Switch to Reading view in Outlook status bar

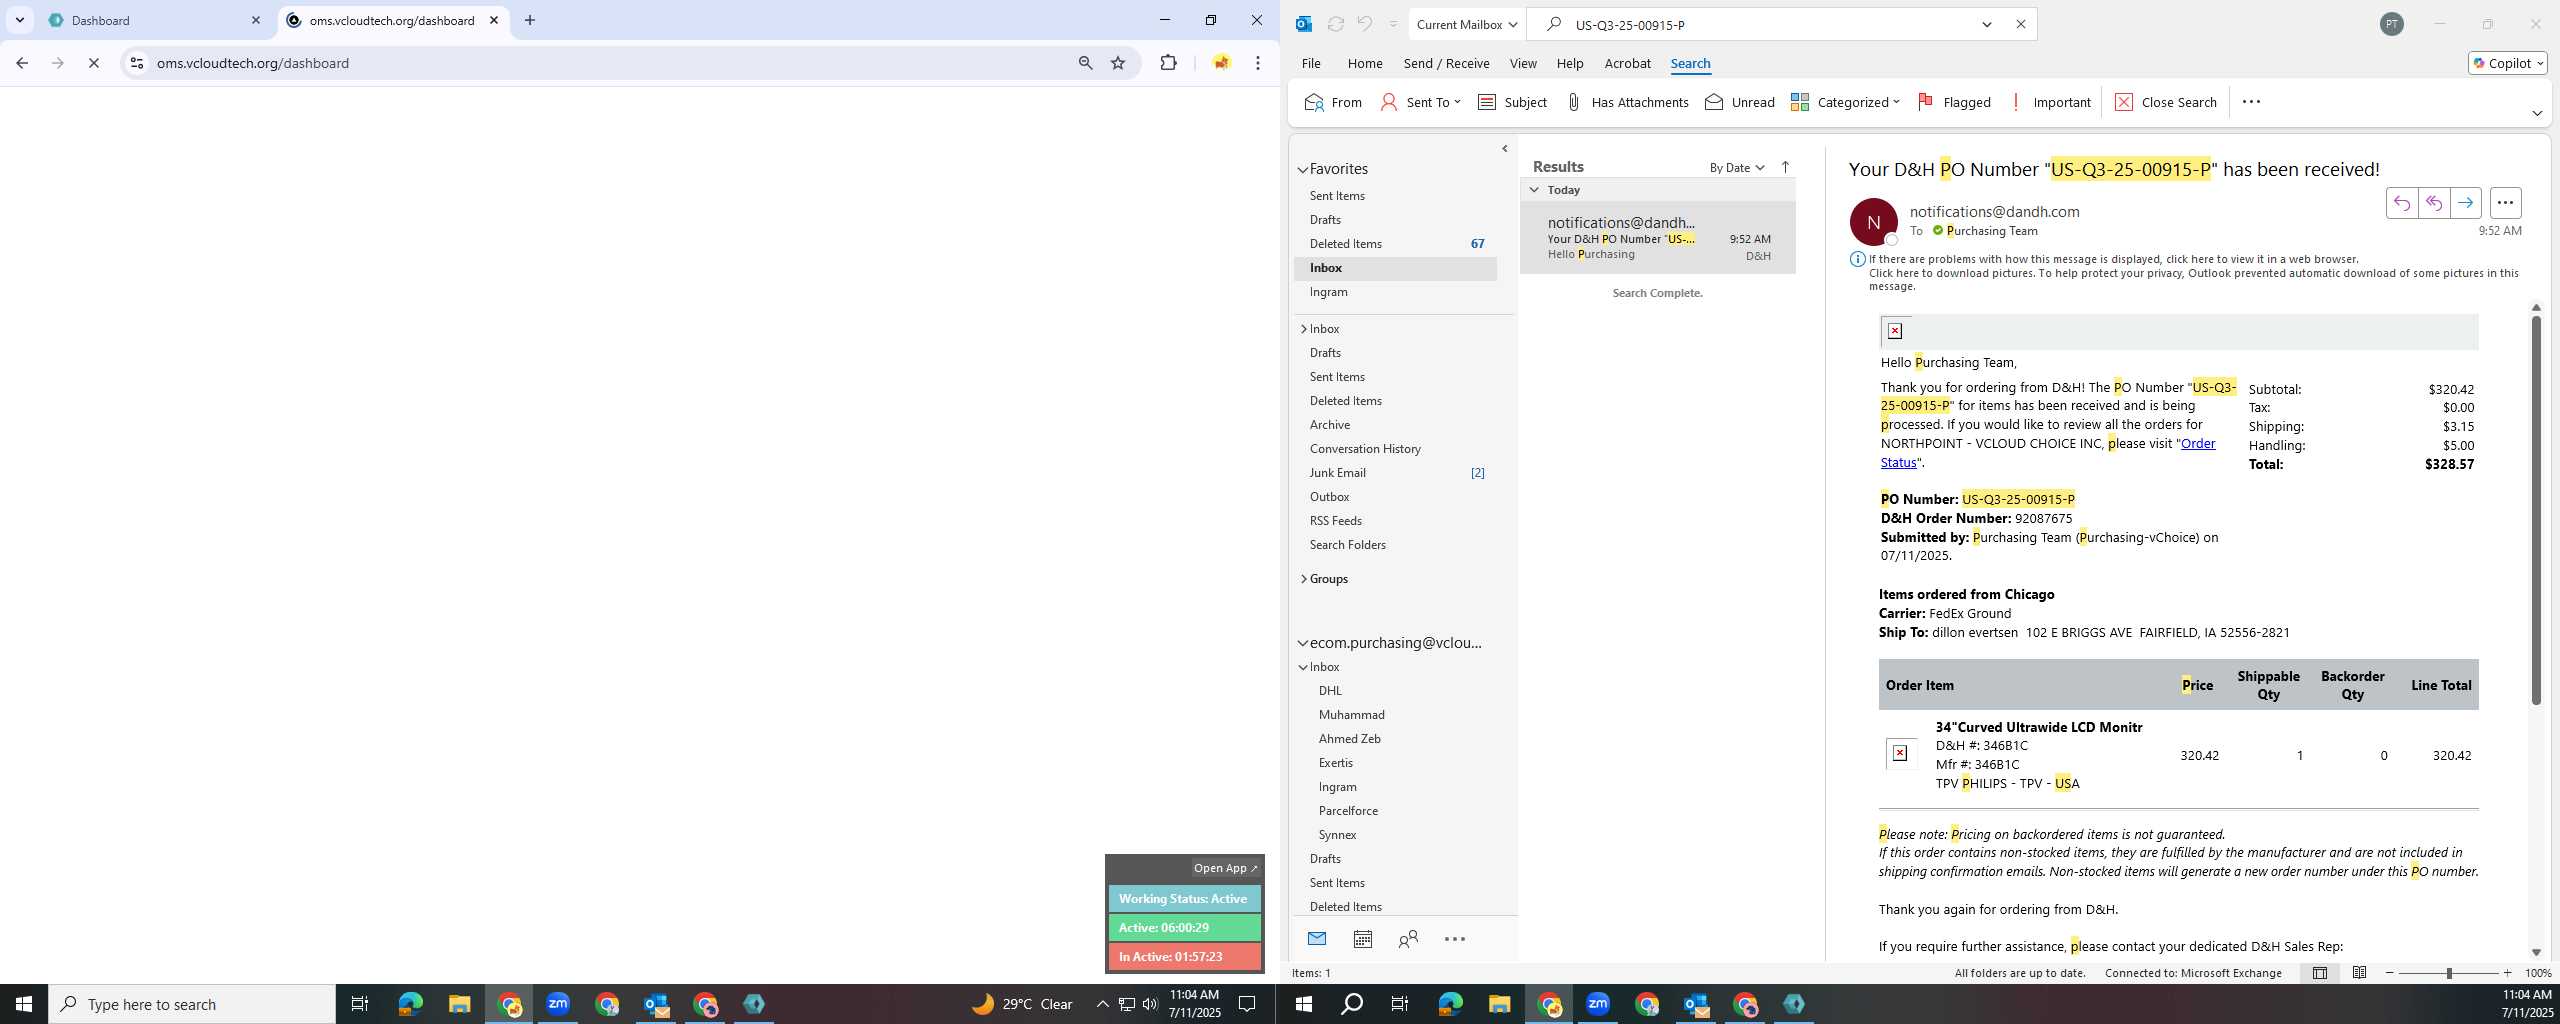[2359, 973]
